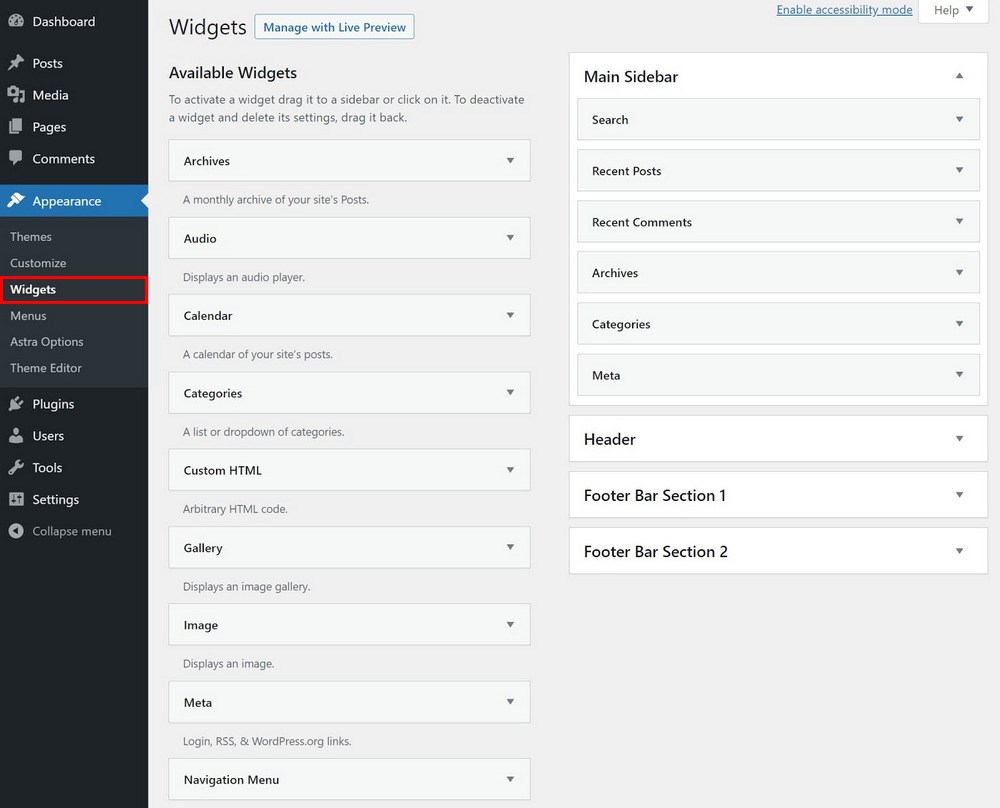This screenshot has width=1000, height=808.
Task: Open the Dashboard menu
Action: [x=64, y=22]
